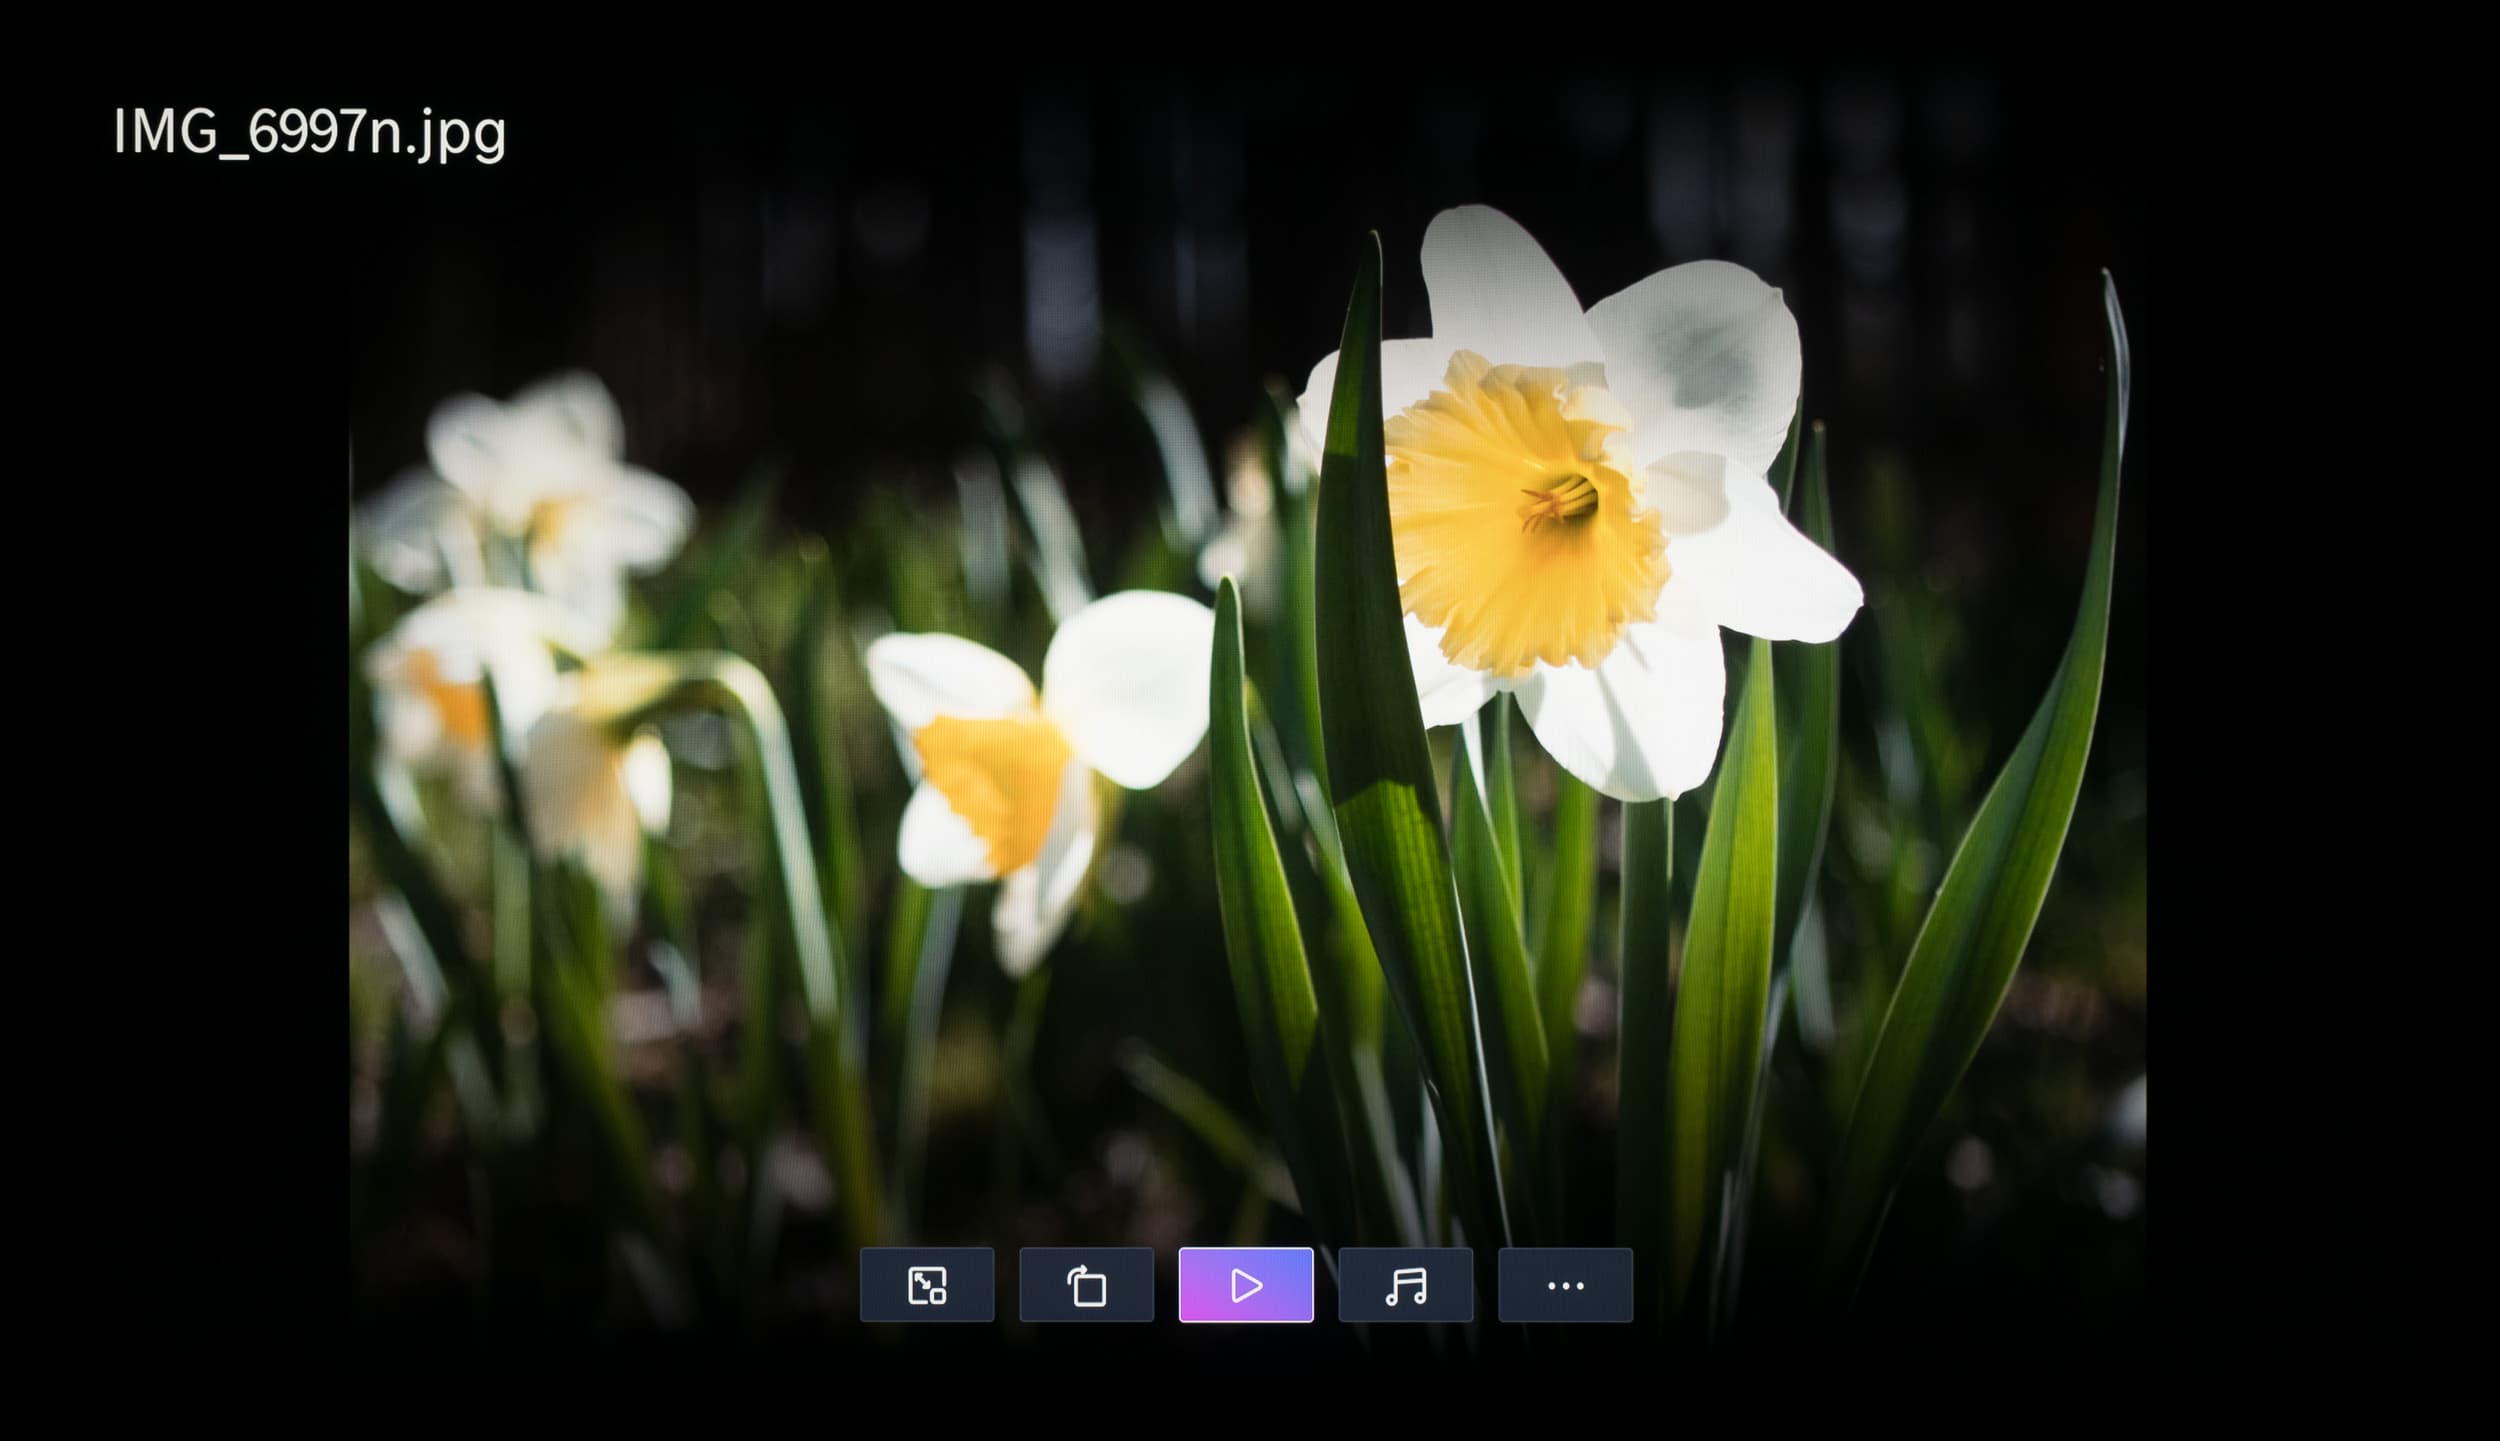Click the orange cup of the center blurred daffodil

pos(990,790)
